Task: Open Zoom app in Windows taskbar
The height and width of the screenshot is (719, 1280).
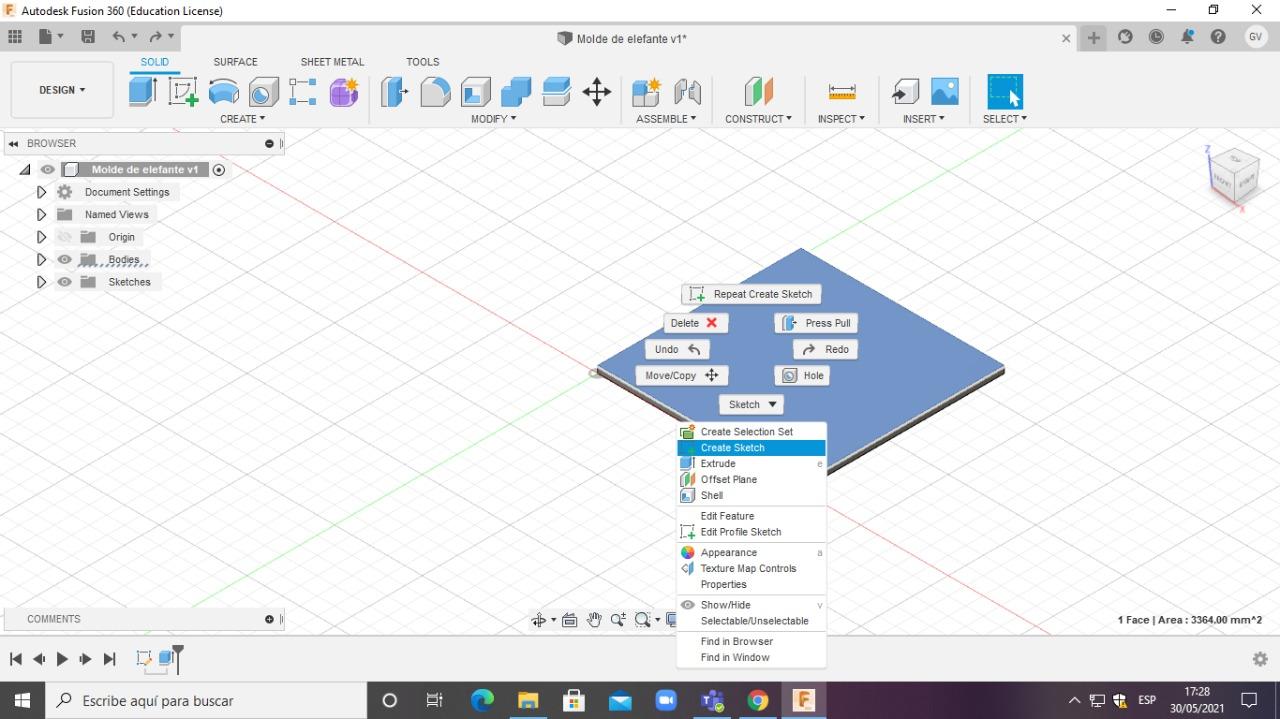Action: [666, 701]
